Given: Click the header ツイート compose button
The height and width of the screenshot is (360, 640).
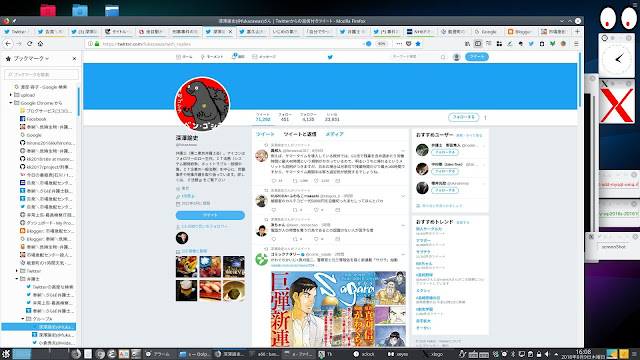Looking at the screenshot, I should coord(477,57).
